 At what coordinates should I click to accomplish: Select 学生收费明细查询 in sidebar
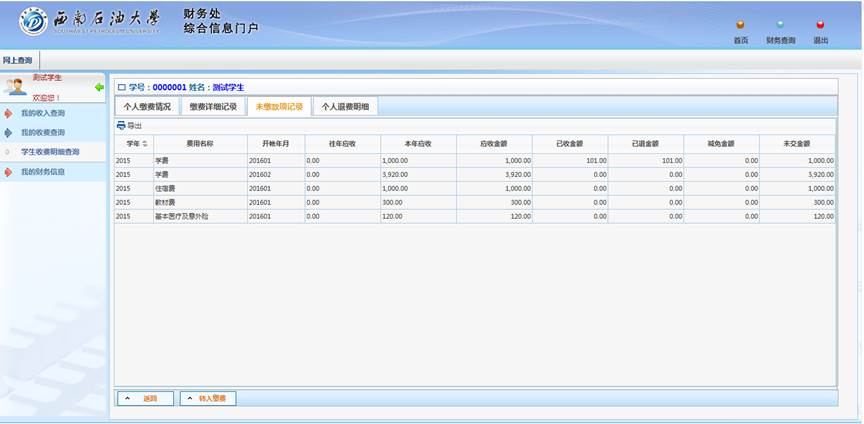click(x=50, y=152)
